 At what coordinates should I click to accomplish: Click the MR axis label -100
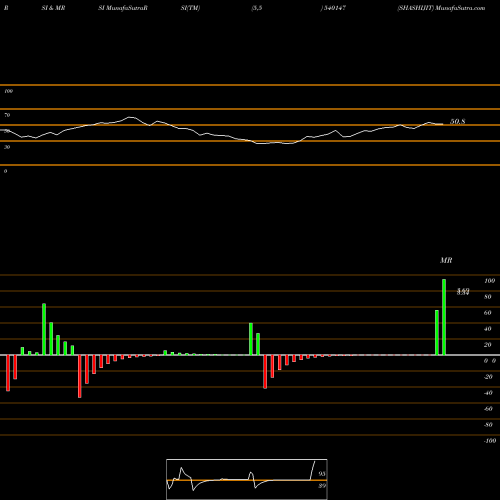[490, 441]
